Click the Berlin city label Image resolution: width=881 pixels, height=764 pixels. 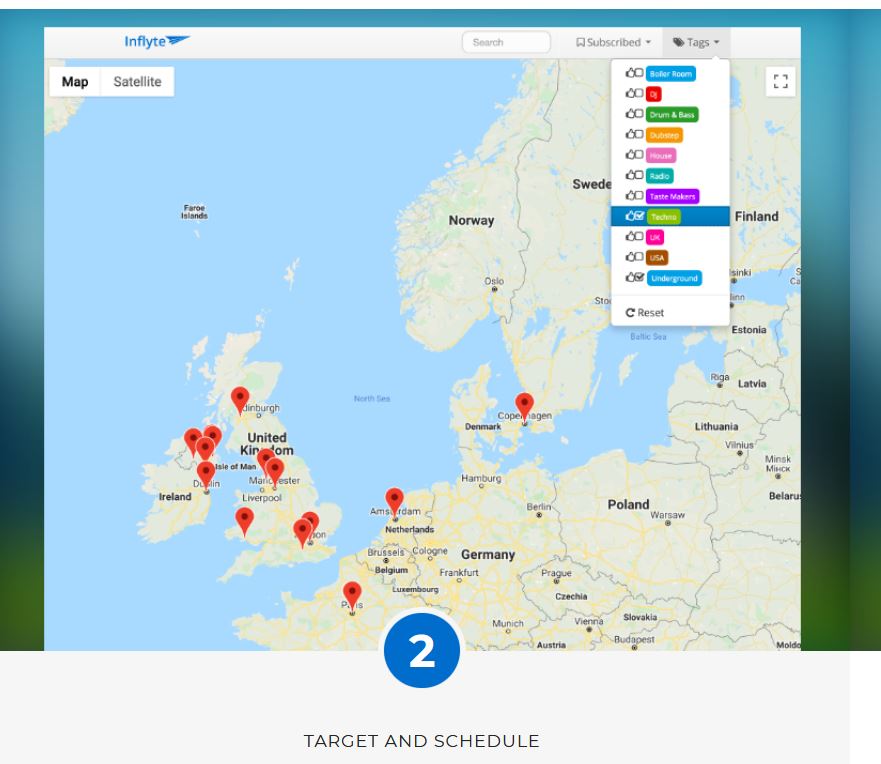[x=538, y=507]
